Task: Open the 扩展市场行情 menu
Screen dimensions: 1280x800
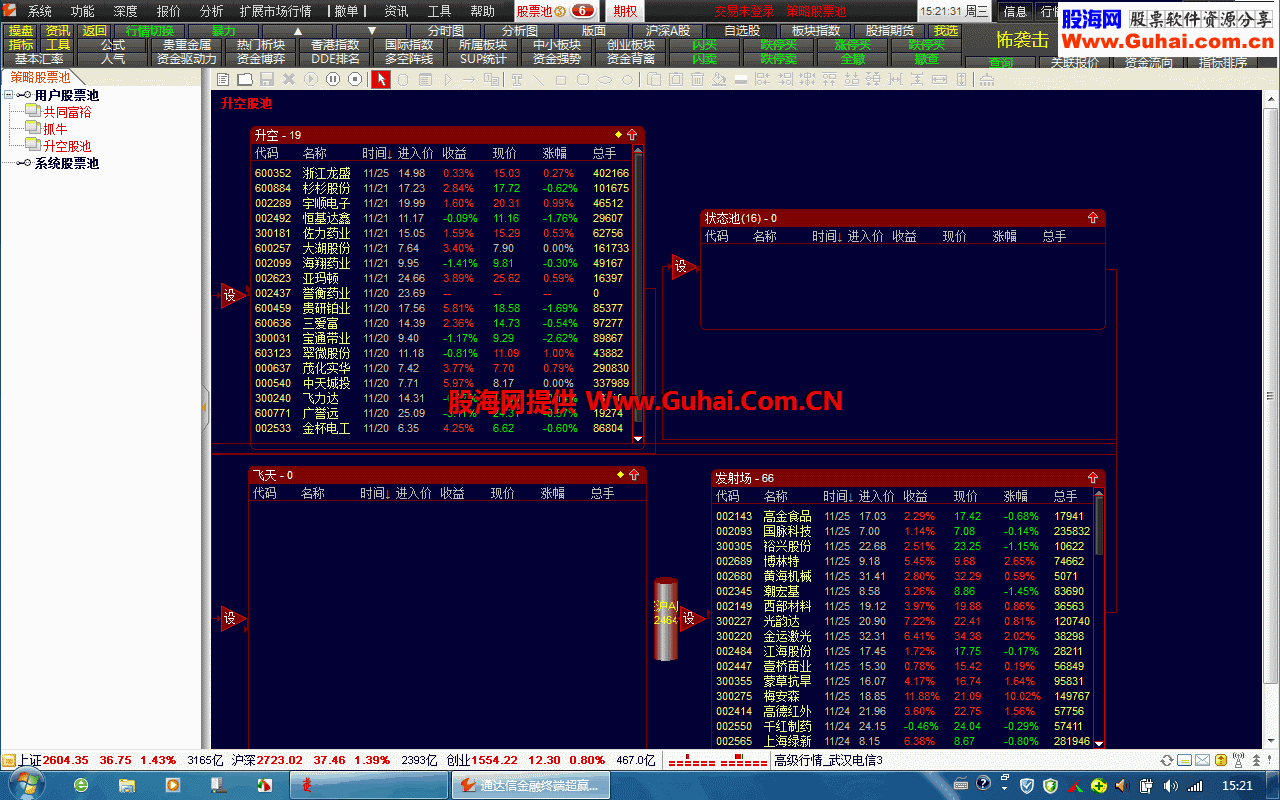Action: [x=275, y=11]
